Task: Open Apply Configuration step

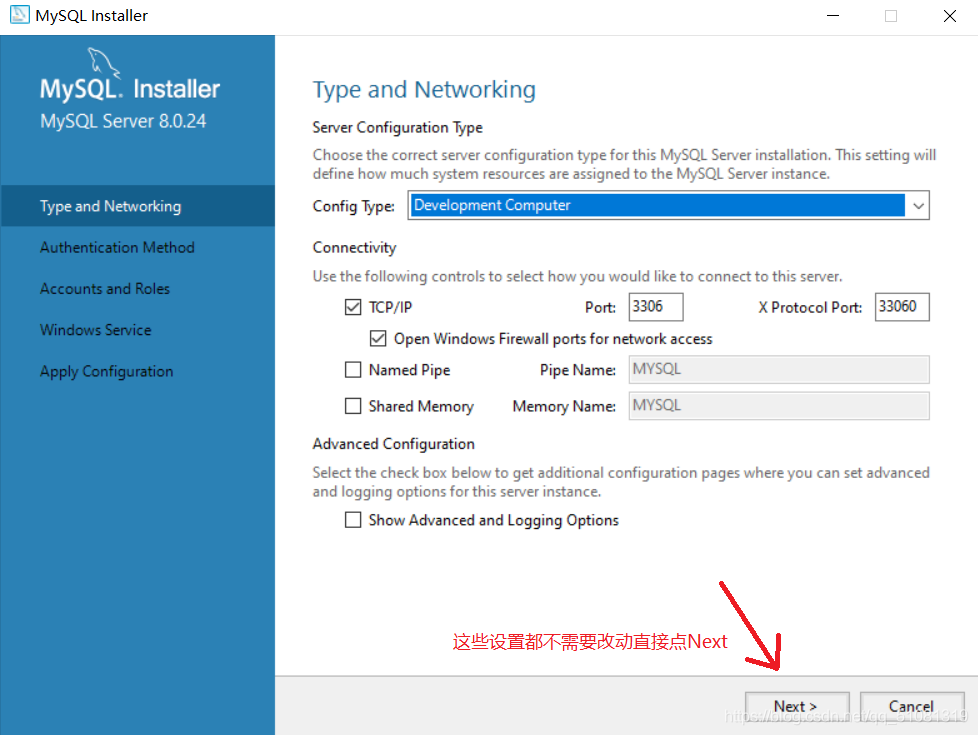Action: click(x=107, y=371)
